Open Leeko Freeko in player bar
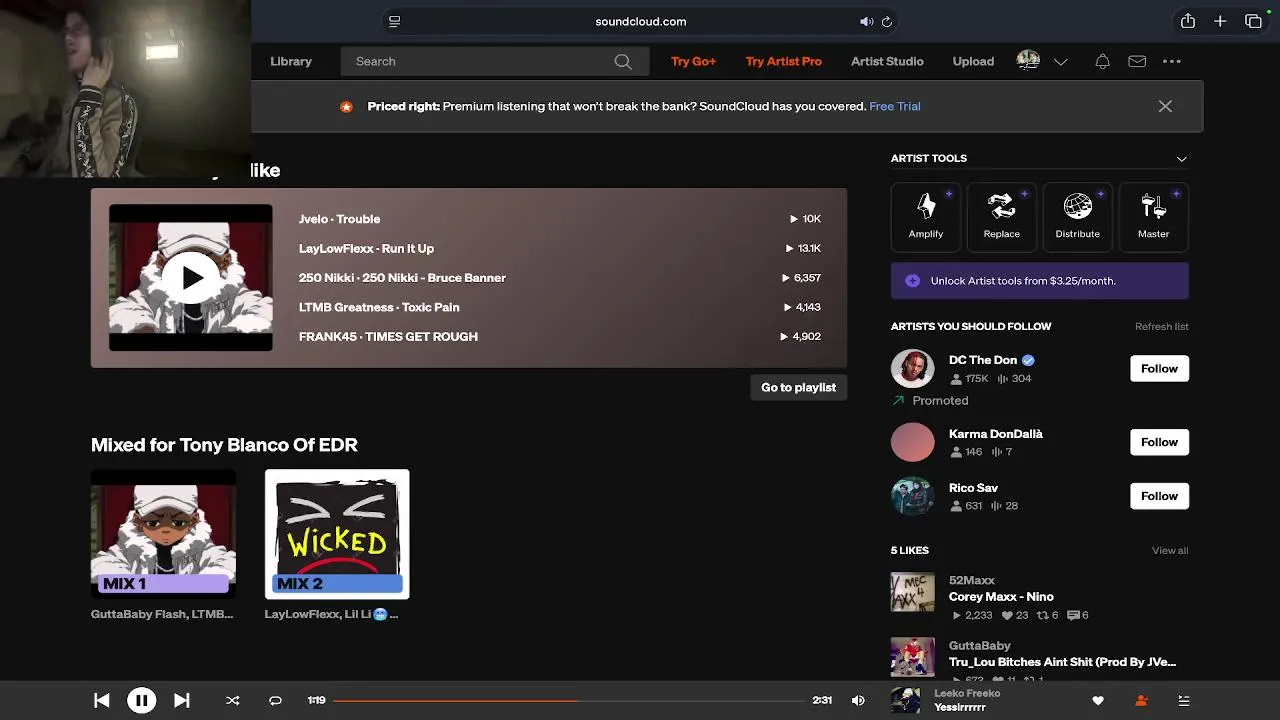The width and height of the screenshot is (1280, 720). (967, 693)
